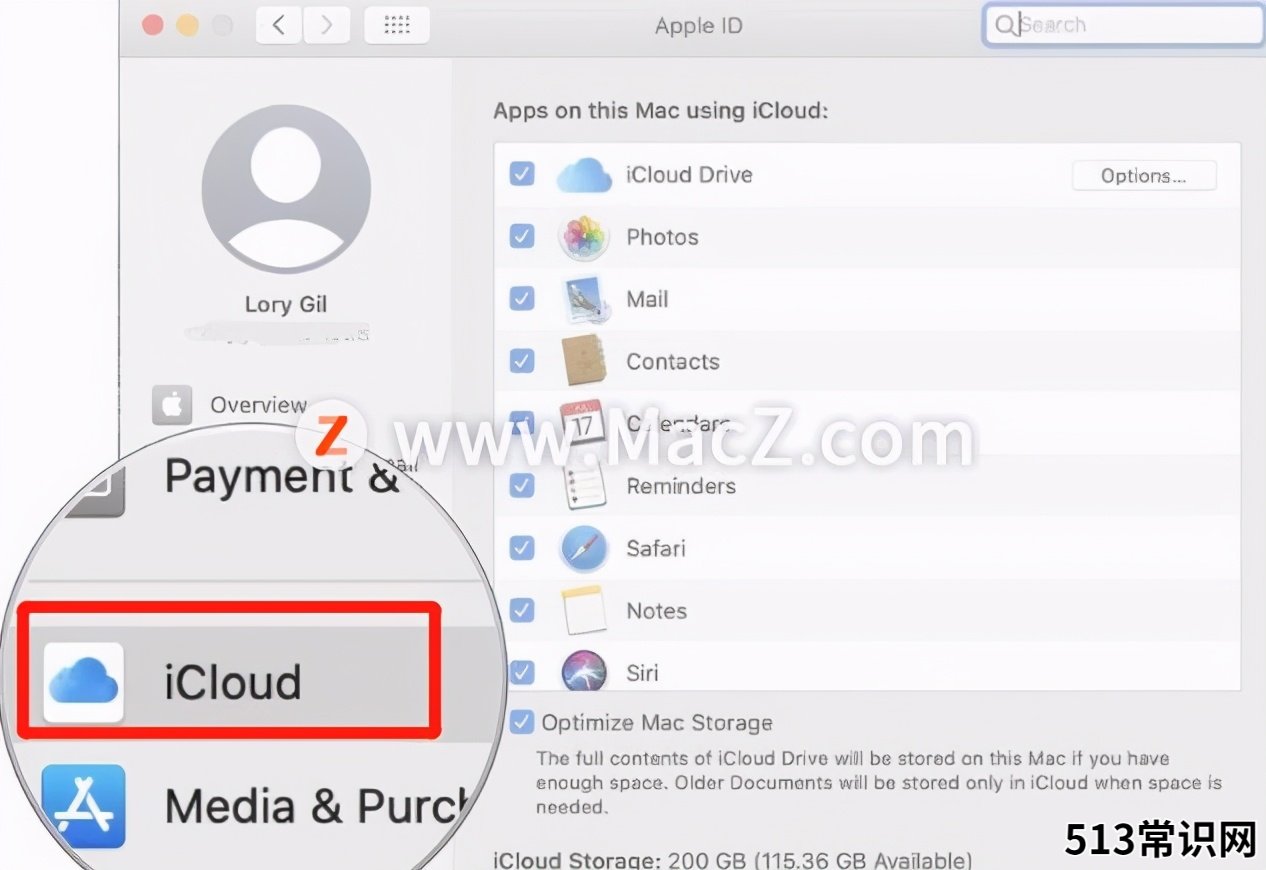Toggle the Siri checkbox
1266x870 pixels.
[x=522, y=671]
